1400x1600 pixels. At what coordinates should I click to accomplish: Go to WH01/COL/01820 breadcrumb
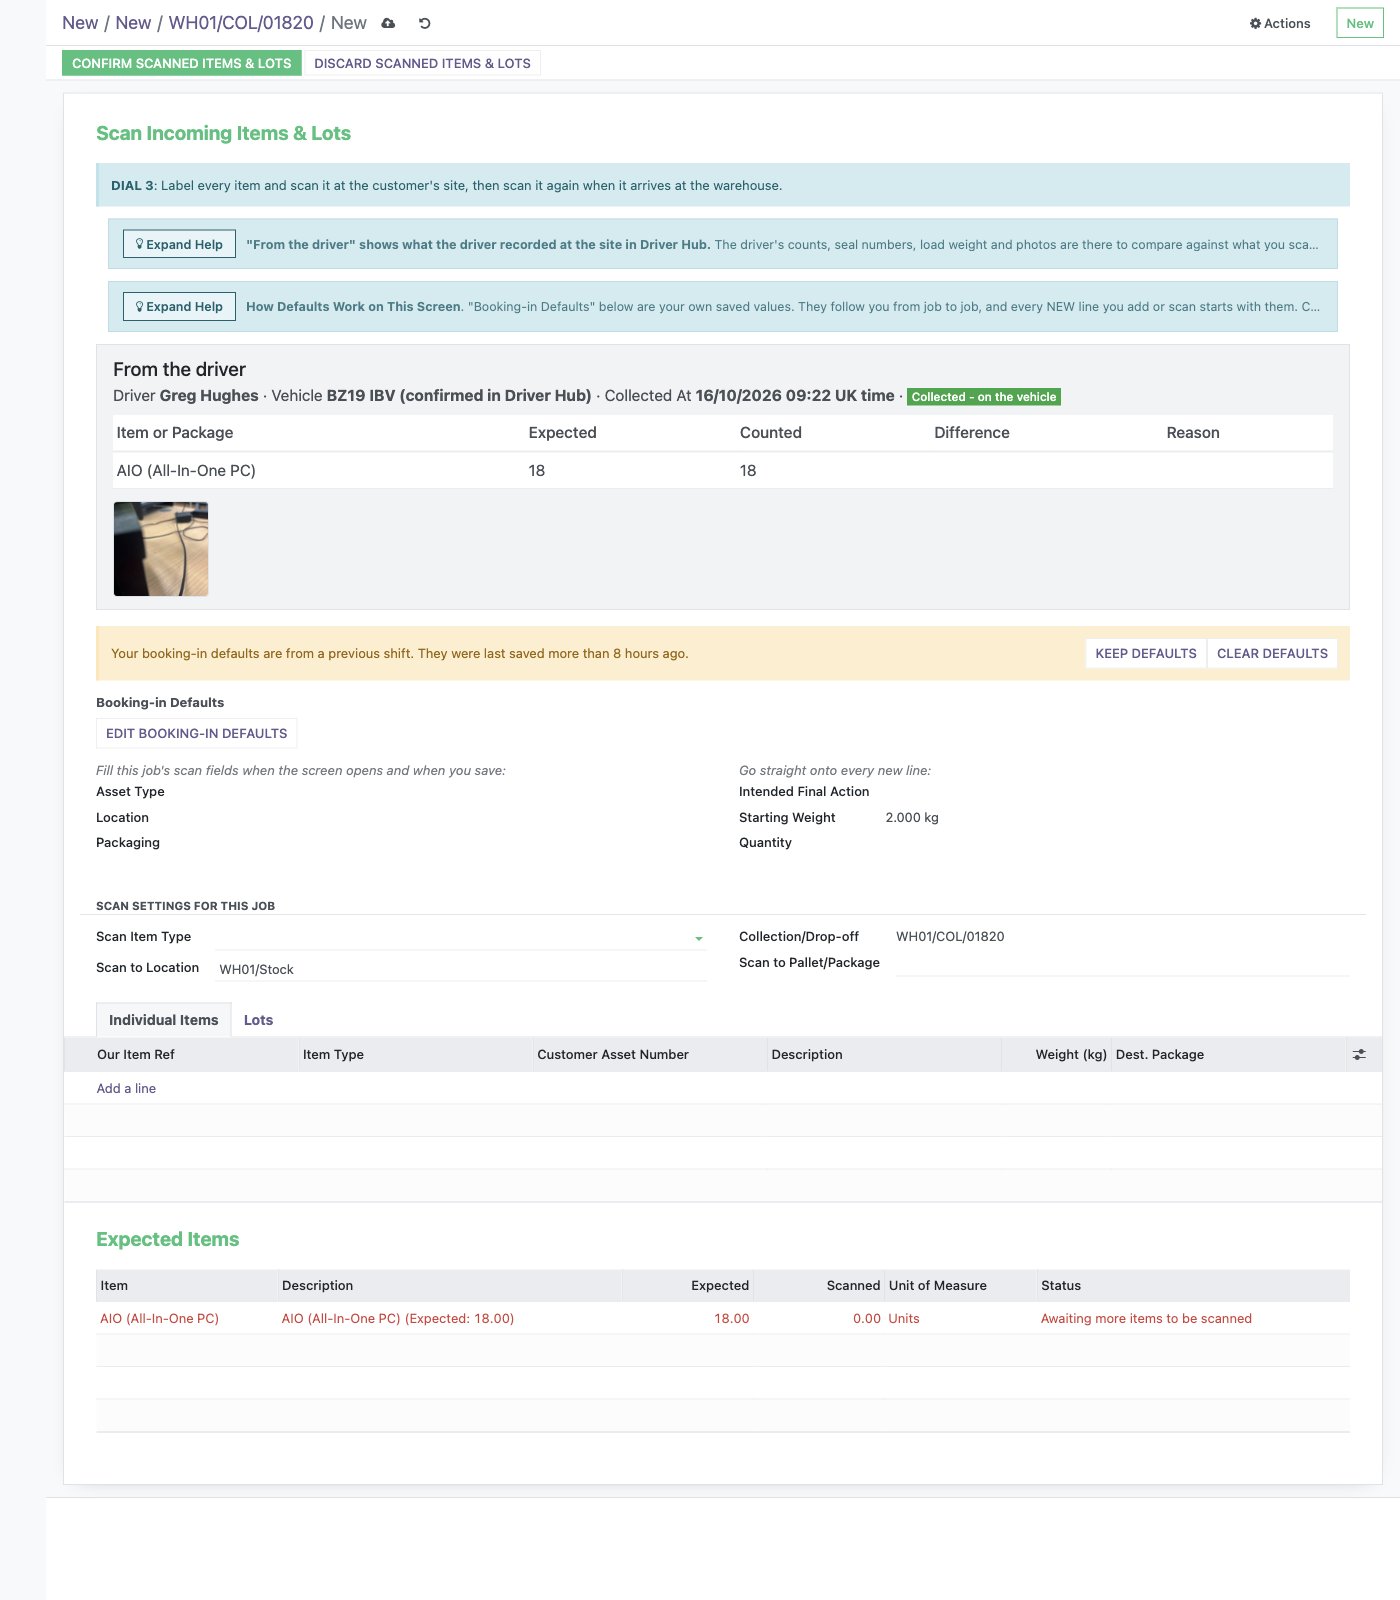point(241,23)
